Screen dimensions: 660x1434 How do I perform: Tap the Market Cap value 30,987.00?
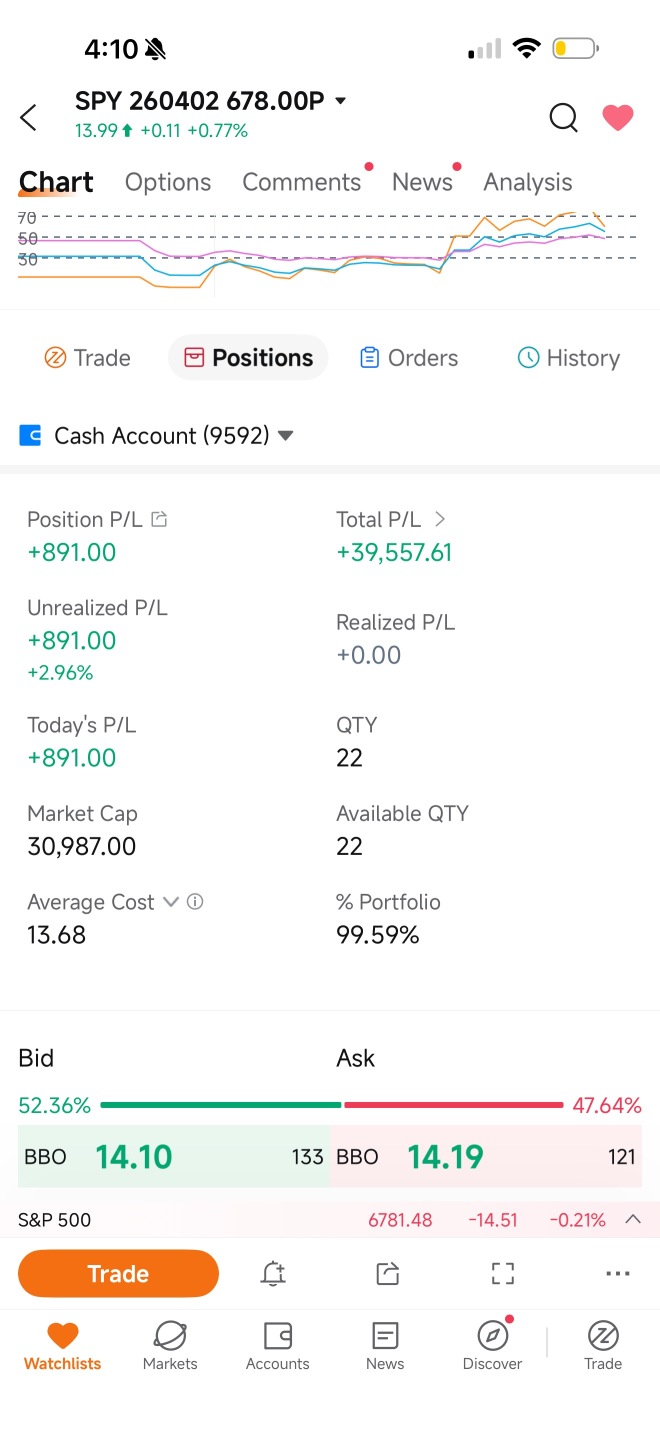(x=81, y=846)
